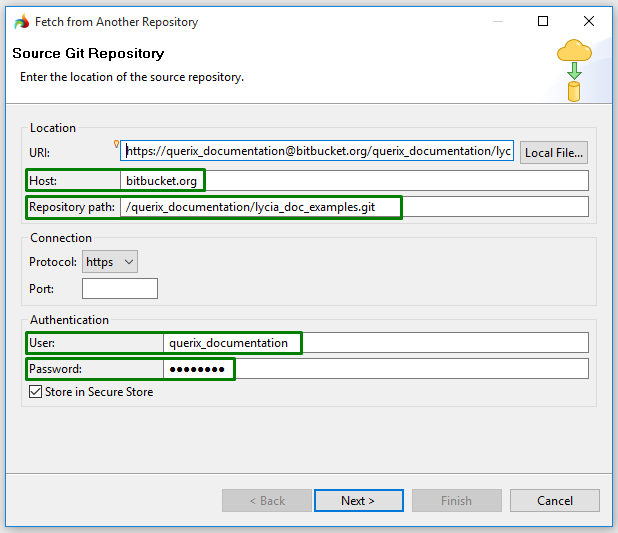Click the cloud download banner icon

pos(575,68)
